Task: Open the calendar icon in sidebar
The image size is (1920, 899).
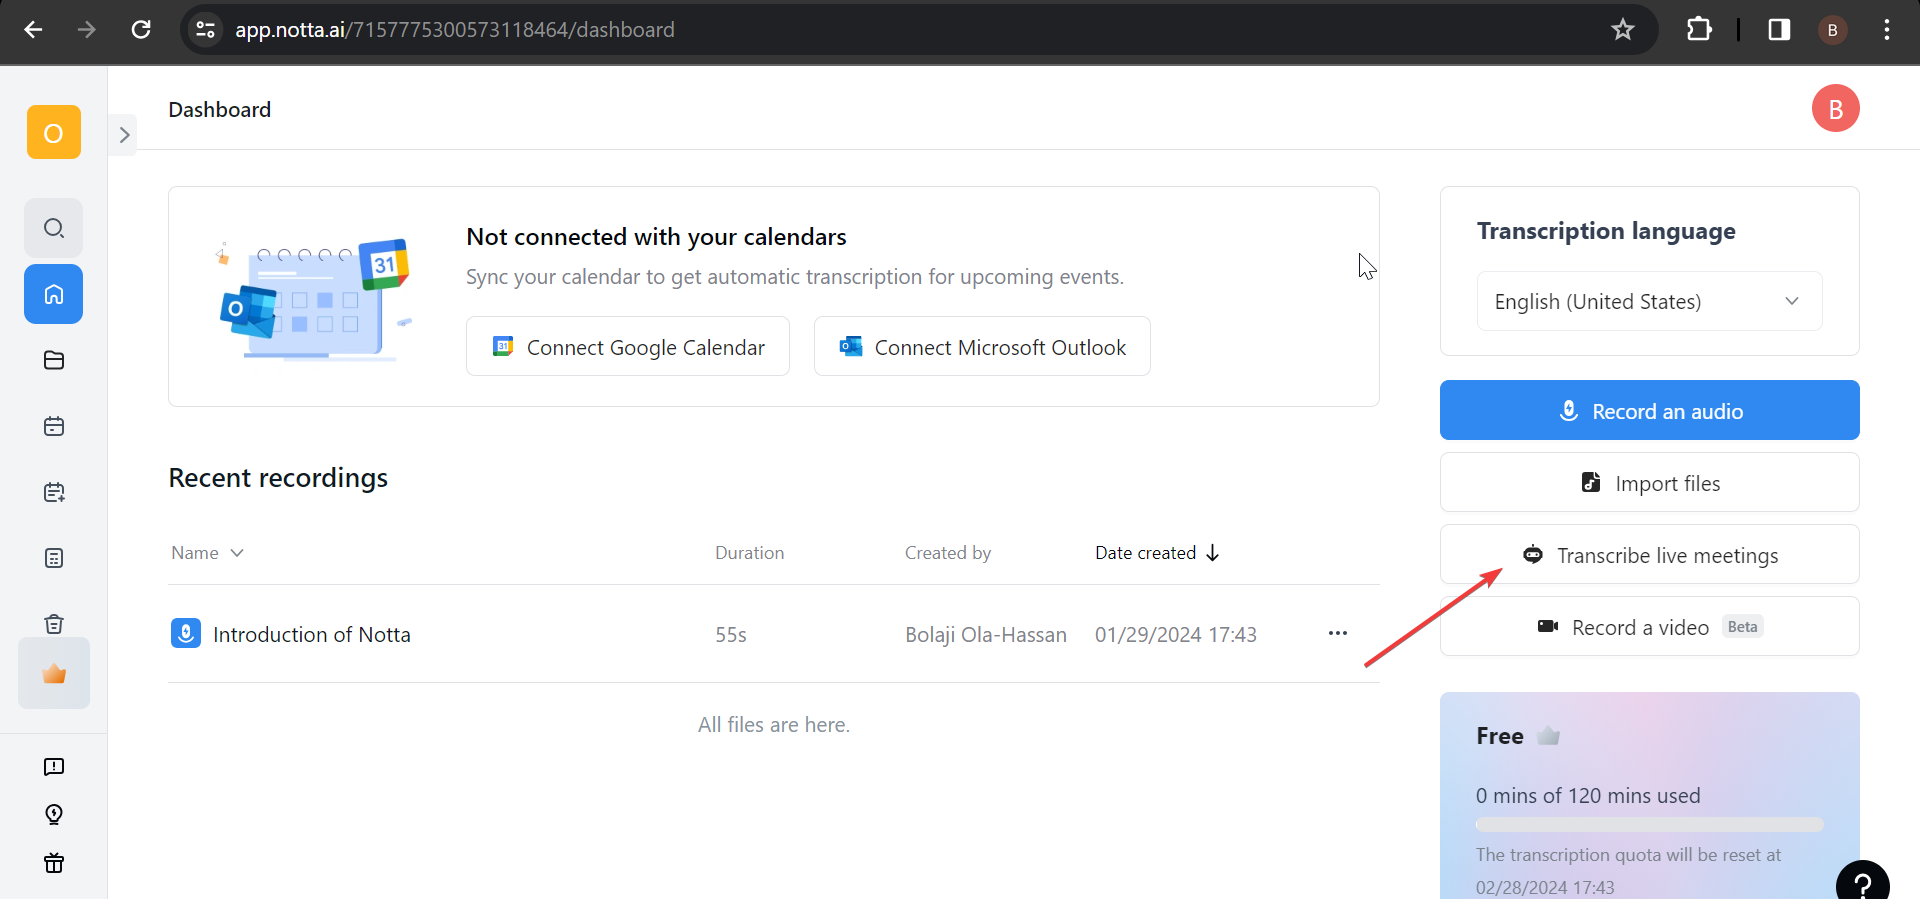Action: tap(54, 426)
